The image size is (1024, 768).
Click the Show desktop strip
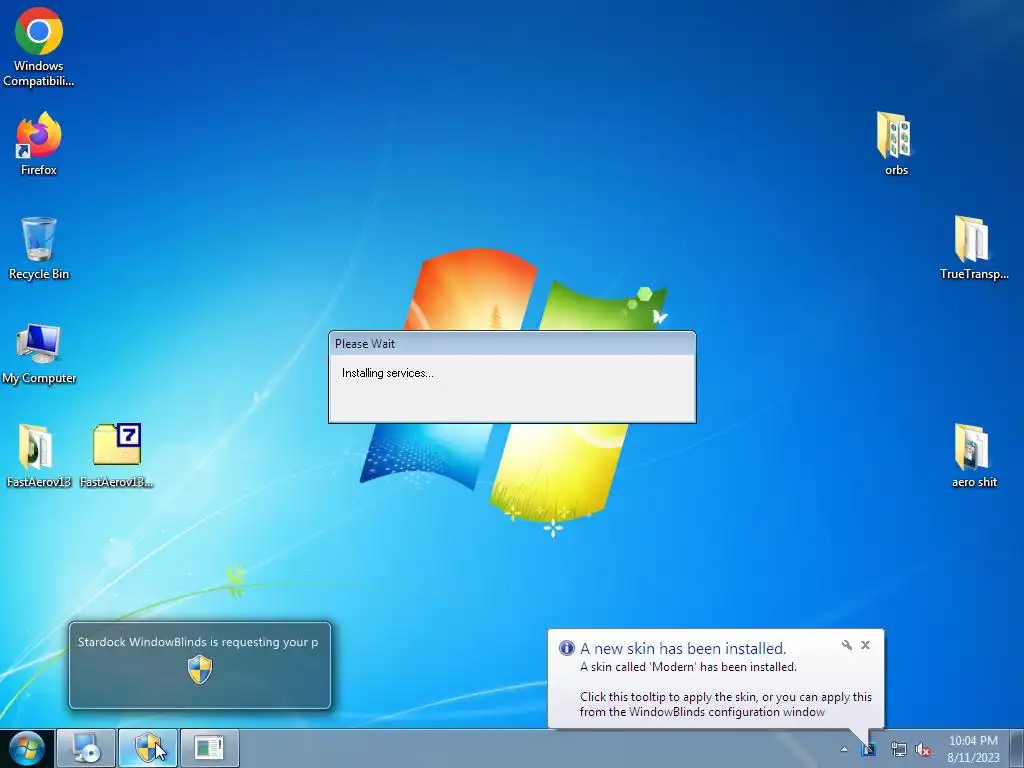pyautogui.click(x=1017, y=748)
